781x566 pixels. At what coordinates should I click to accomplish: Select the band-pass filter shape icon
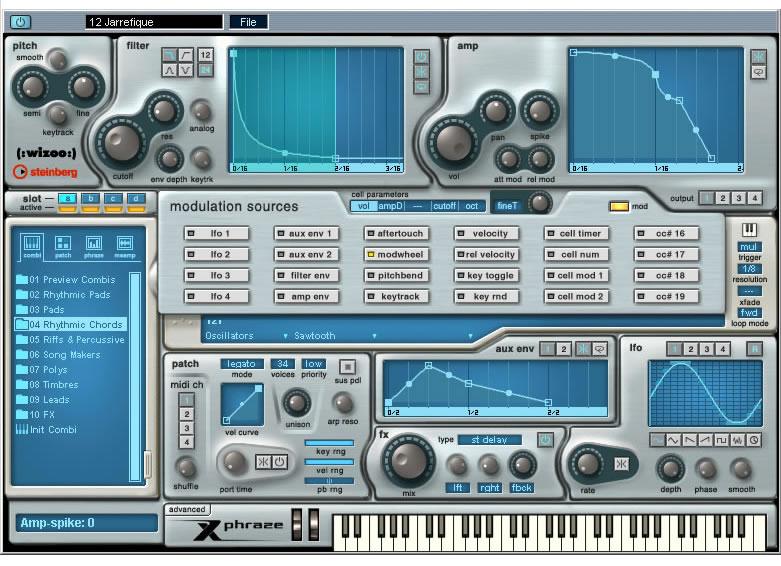click(169, 70)
